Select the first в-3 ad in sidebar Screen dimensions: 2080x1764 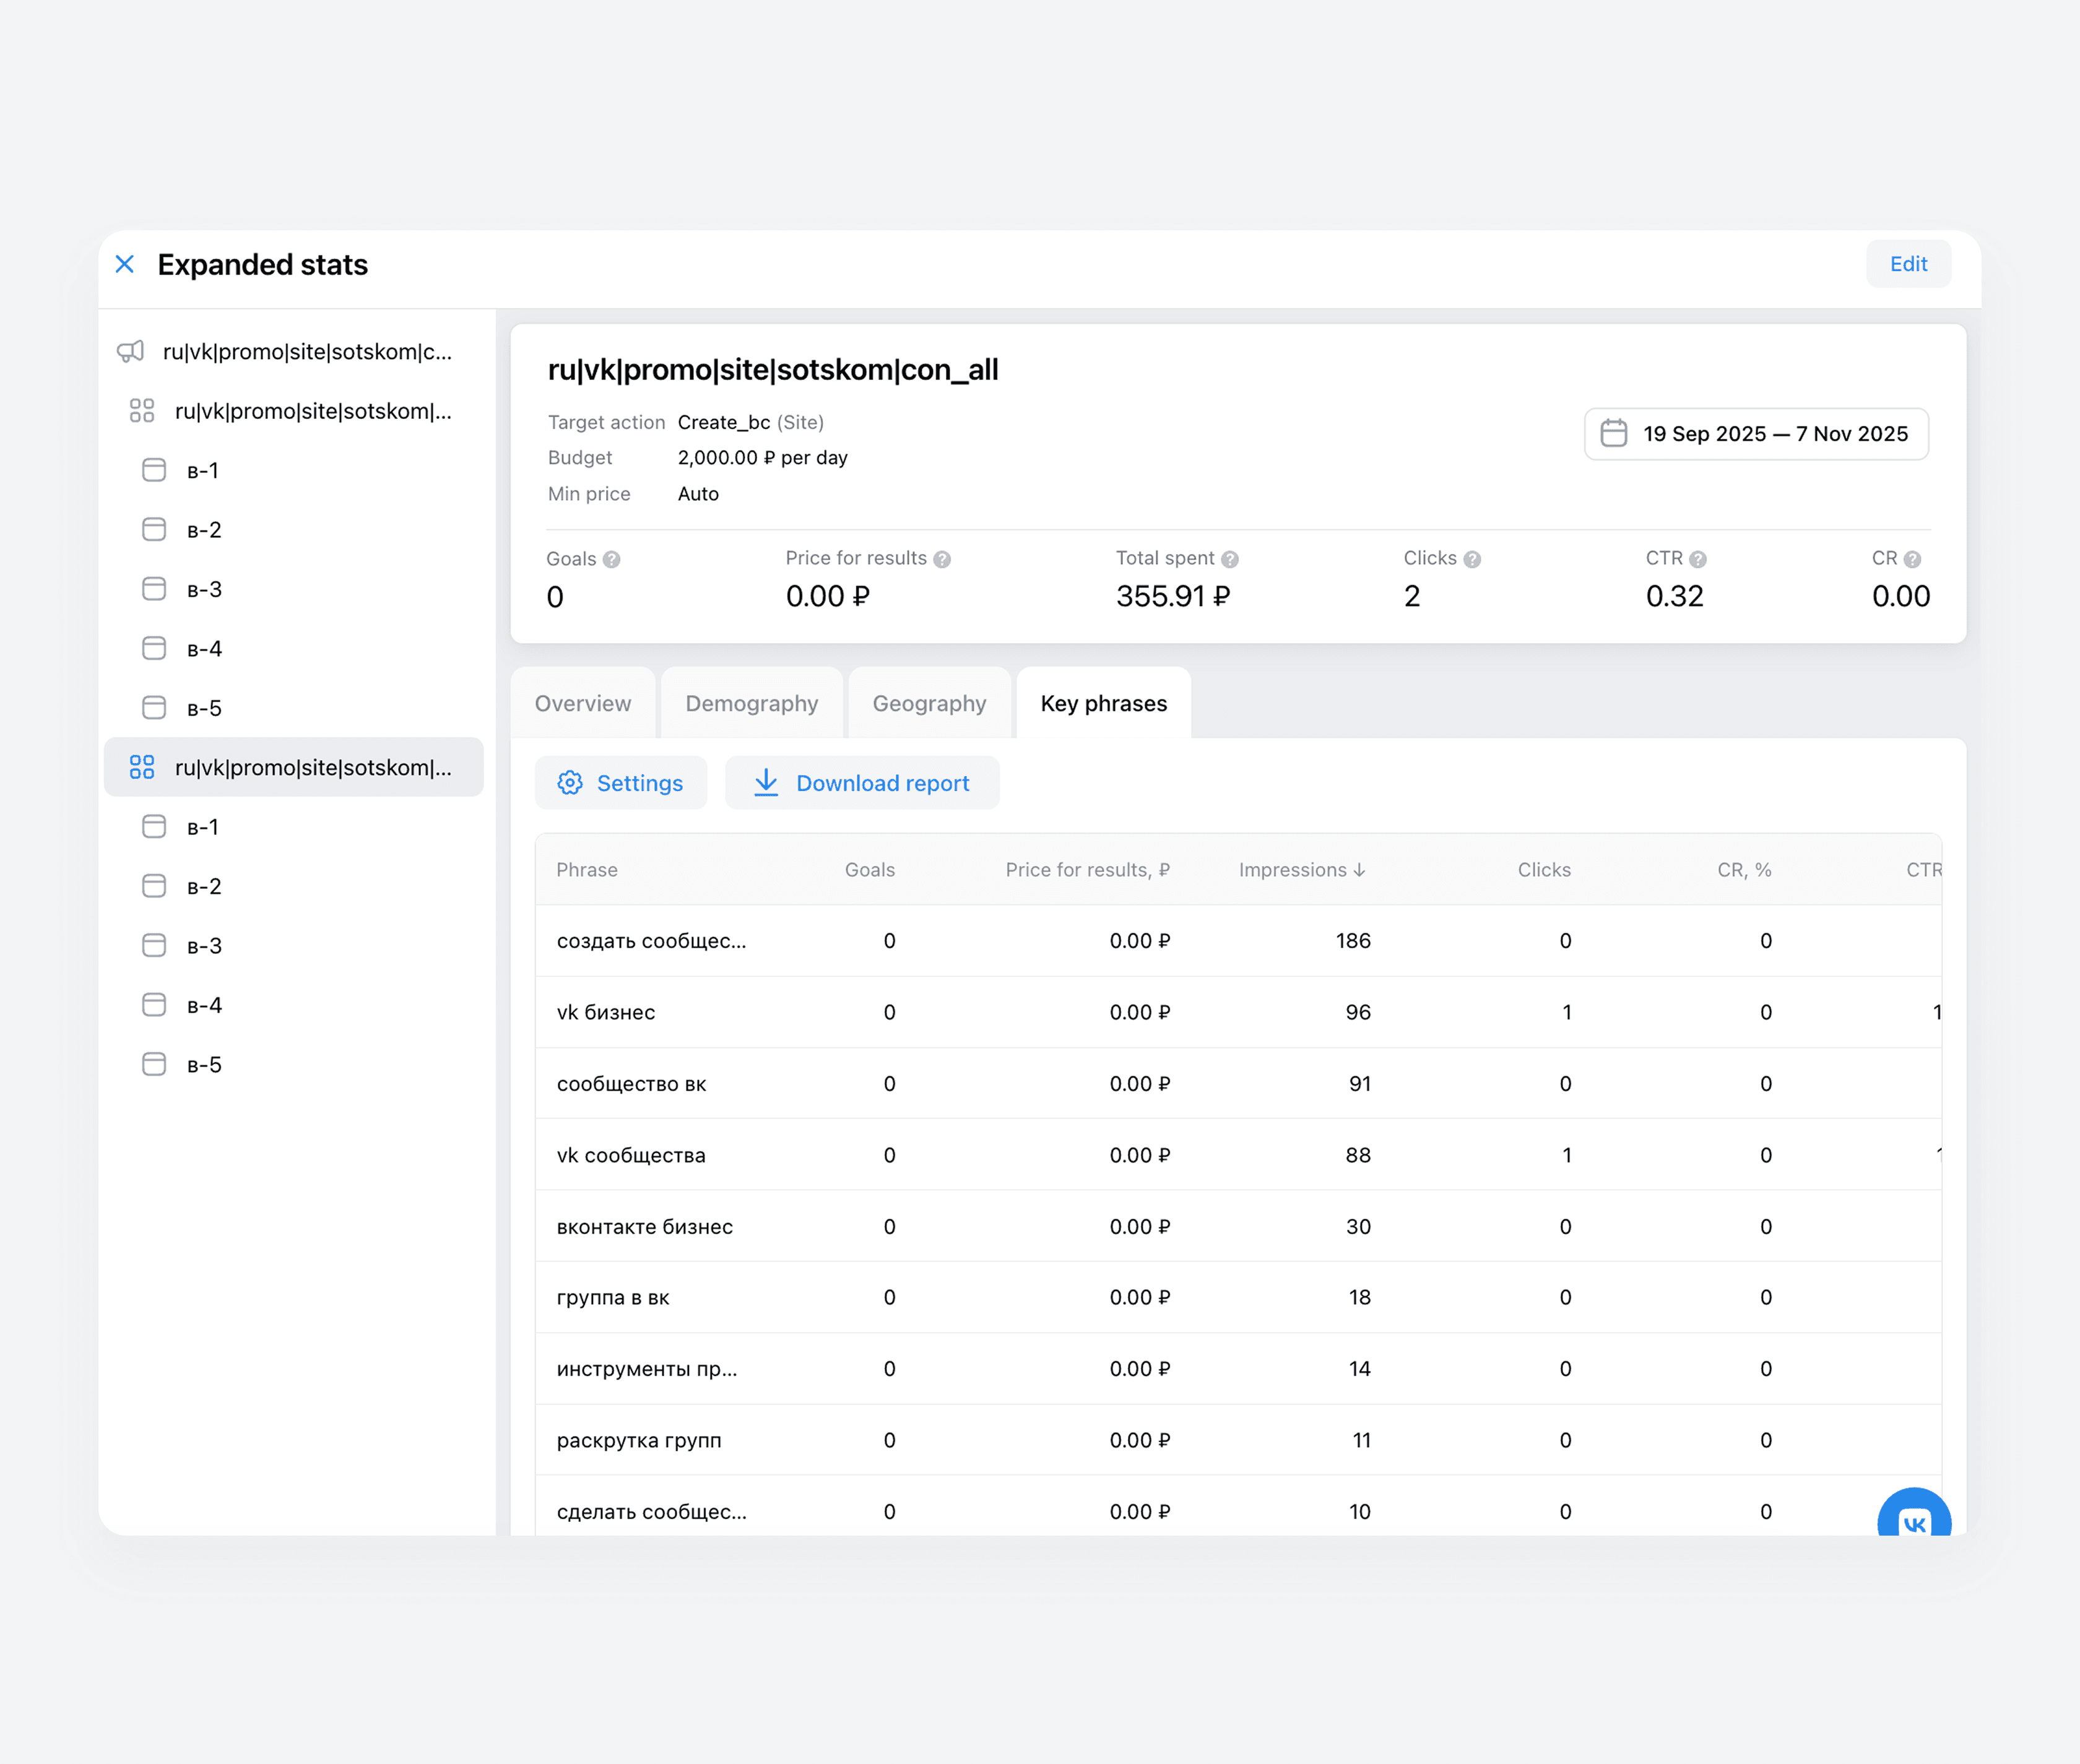pos(203,589)
